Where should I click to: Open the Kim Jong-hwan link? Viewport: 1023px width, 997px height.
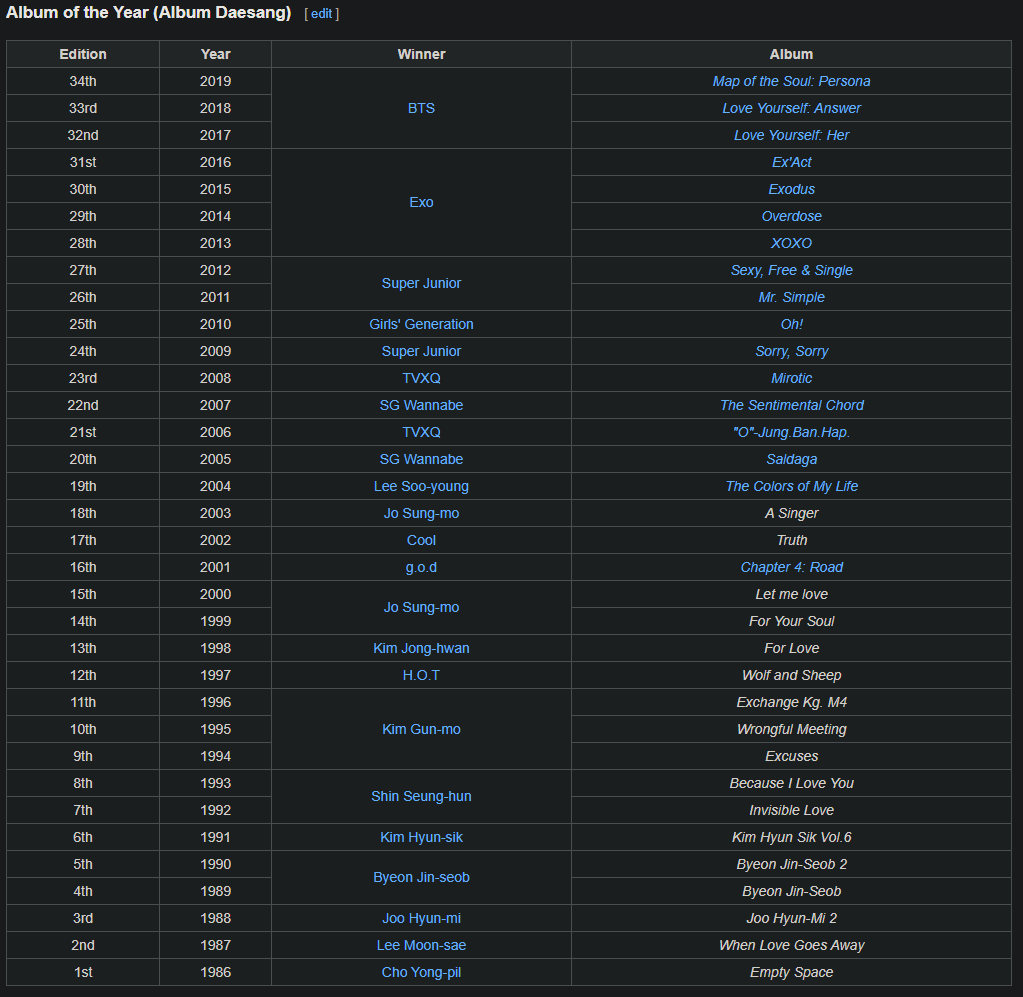[421, 649]
